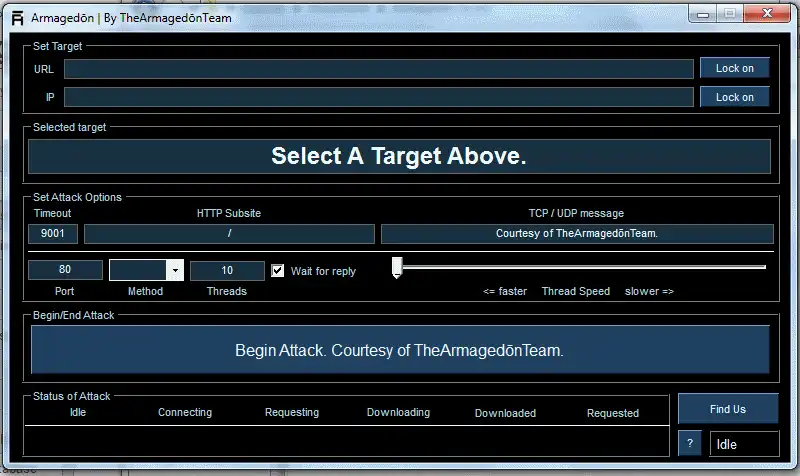Click the Downloaded status column header

tap(505, 413)
